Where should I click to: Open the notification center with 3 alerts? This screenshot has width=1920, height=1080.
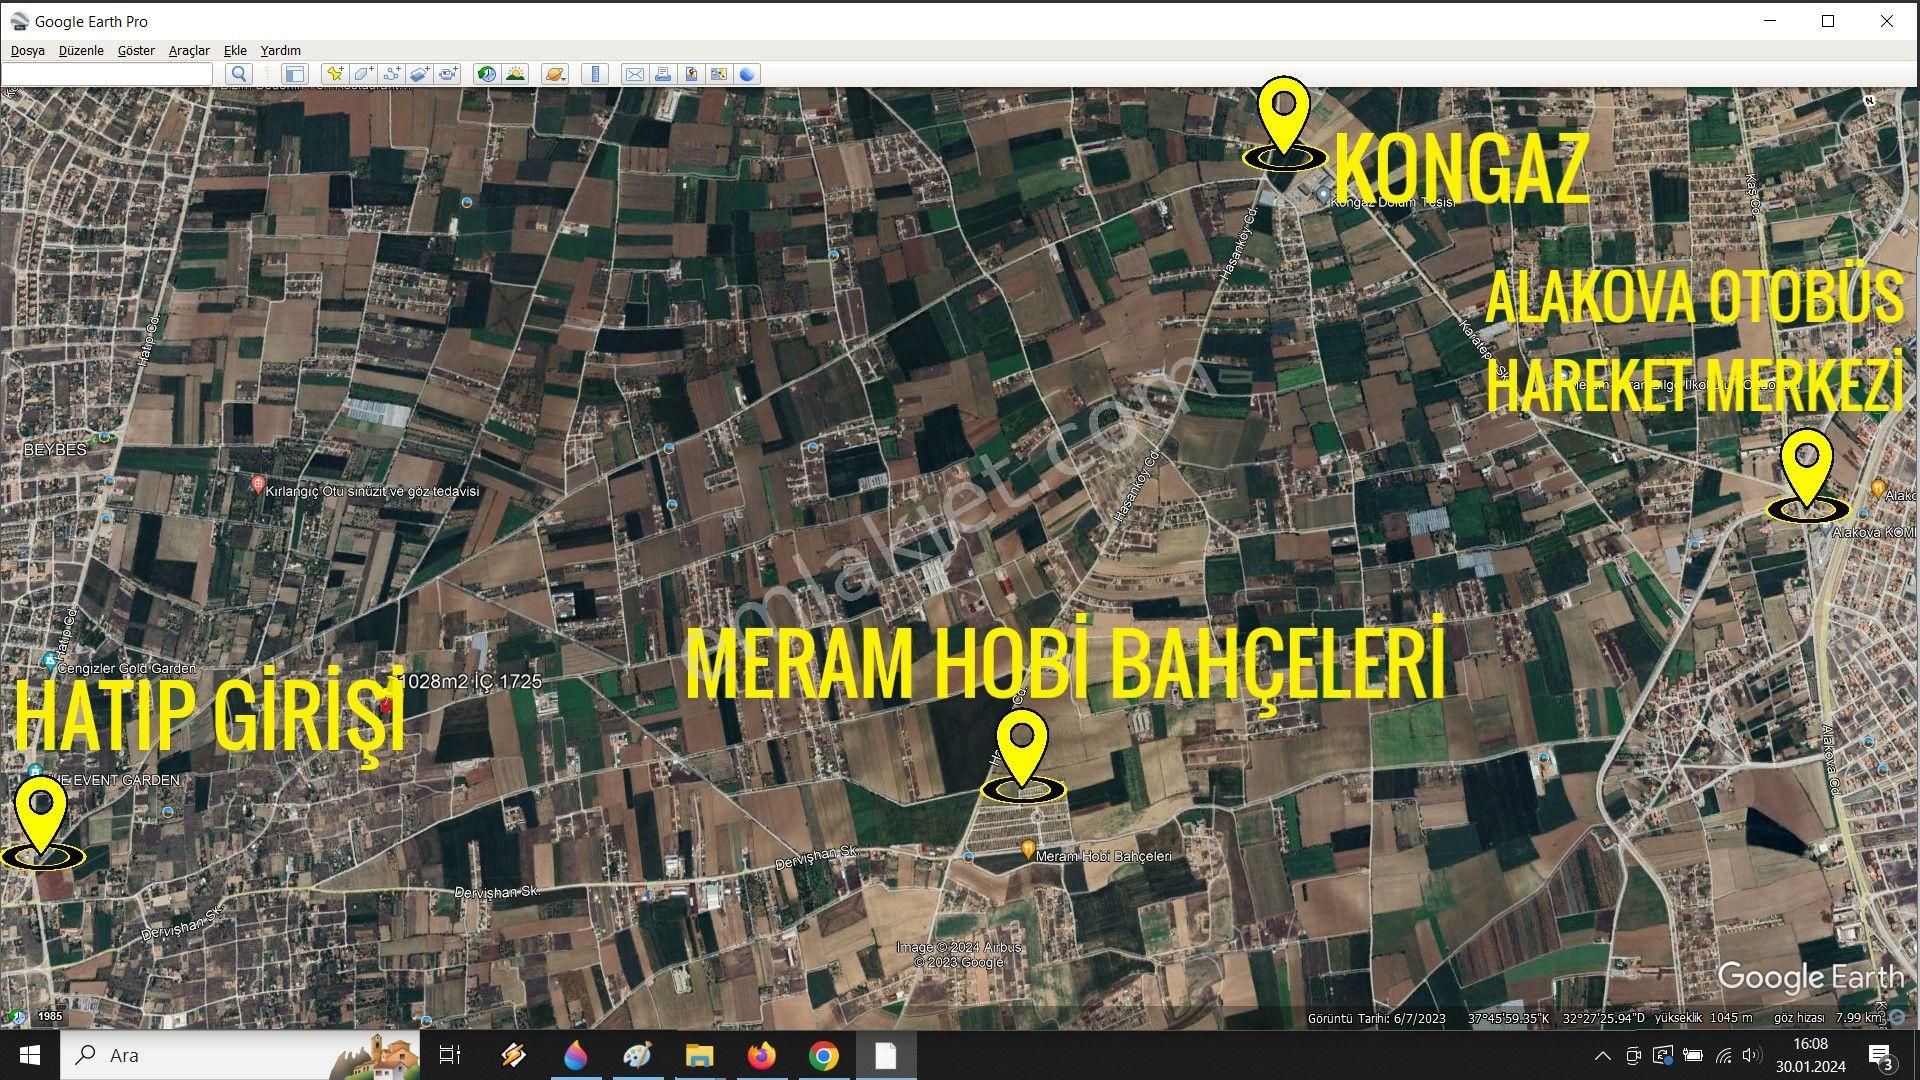pyautogui.click(x=1881, y=1056)
